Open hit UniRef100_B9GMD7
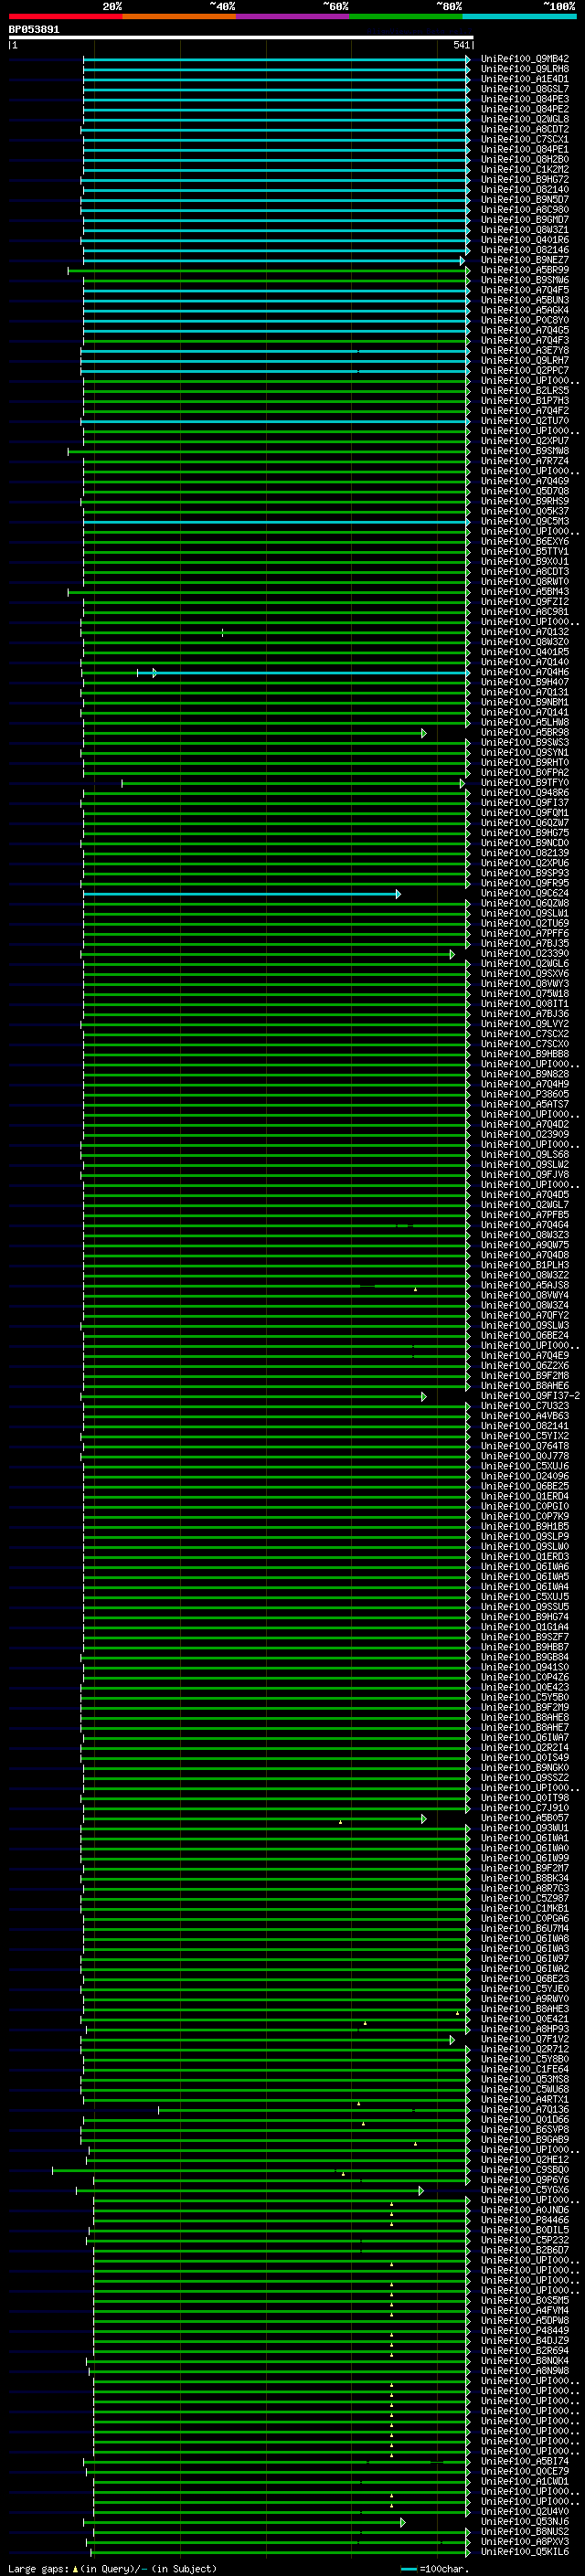 pyautogui.click(x=524, y=220)
